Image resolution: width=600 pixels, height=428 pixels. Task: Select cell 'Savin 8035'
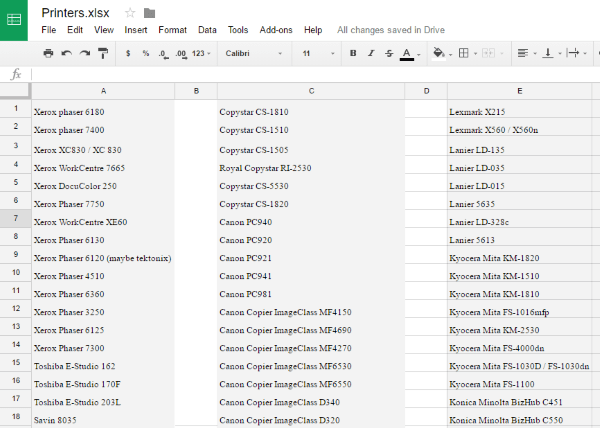point(103,417)
